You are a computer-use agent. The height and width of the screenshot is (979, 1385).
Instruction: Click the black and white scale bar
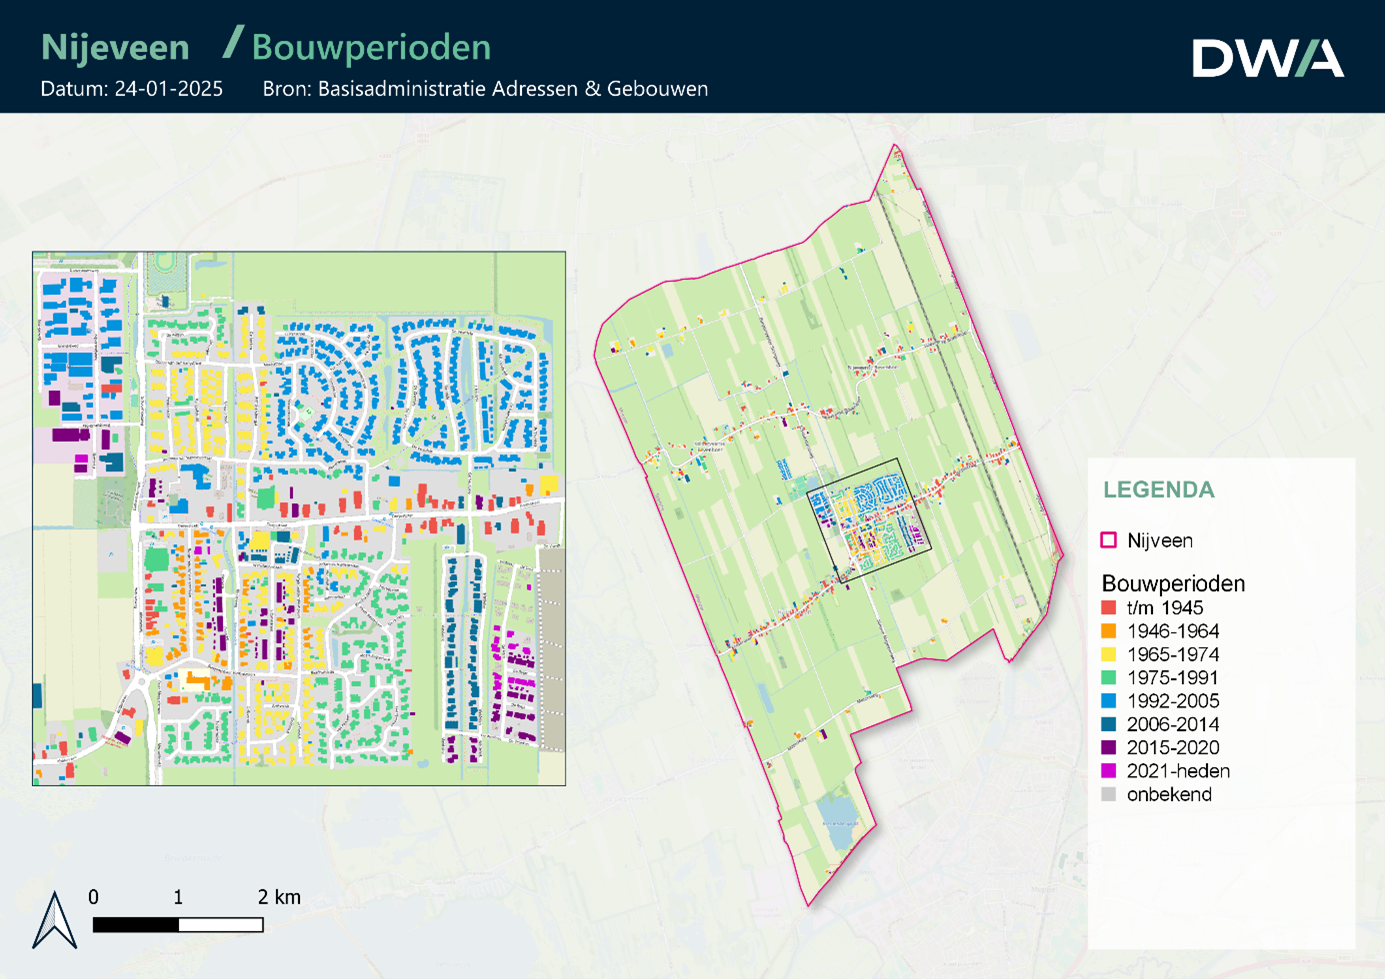pyautogui.click(x=178, y=925)
